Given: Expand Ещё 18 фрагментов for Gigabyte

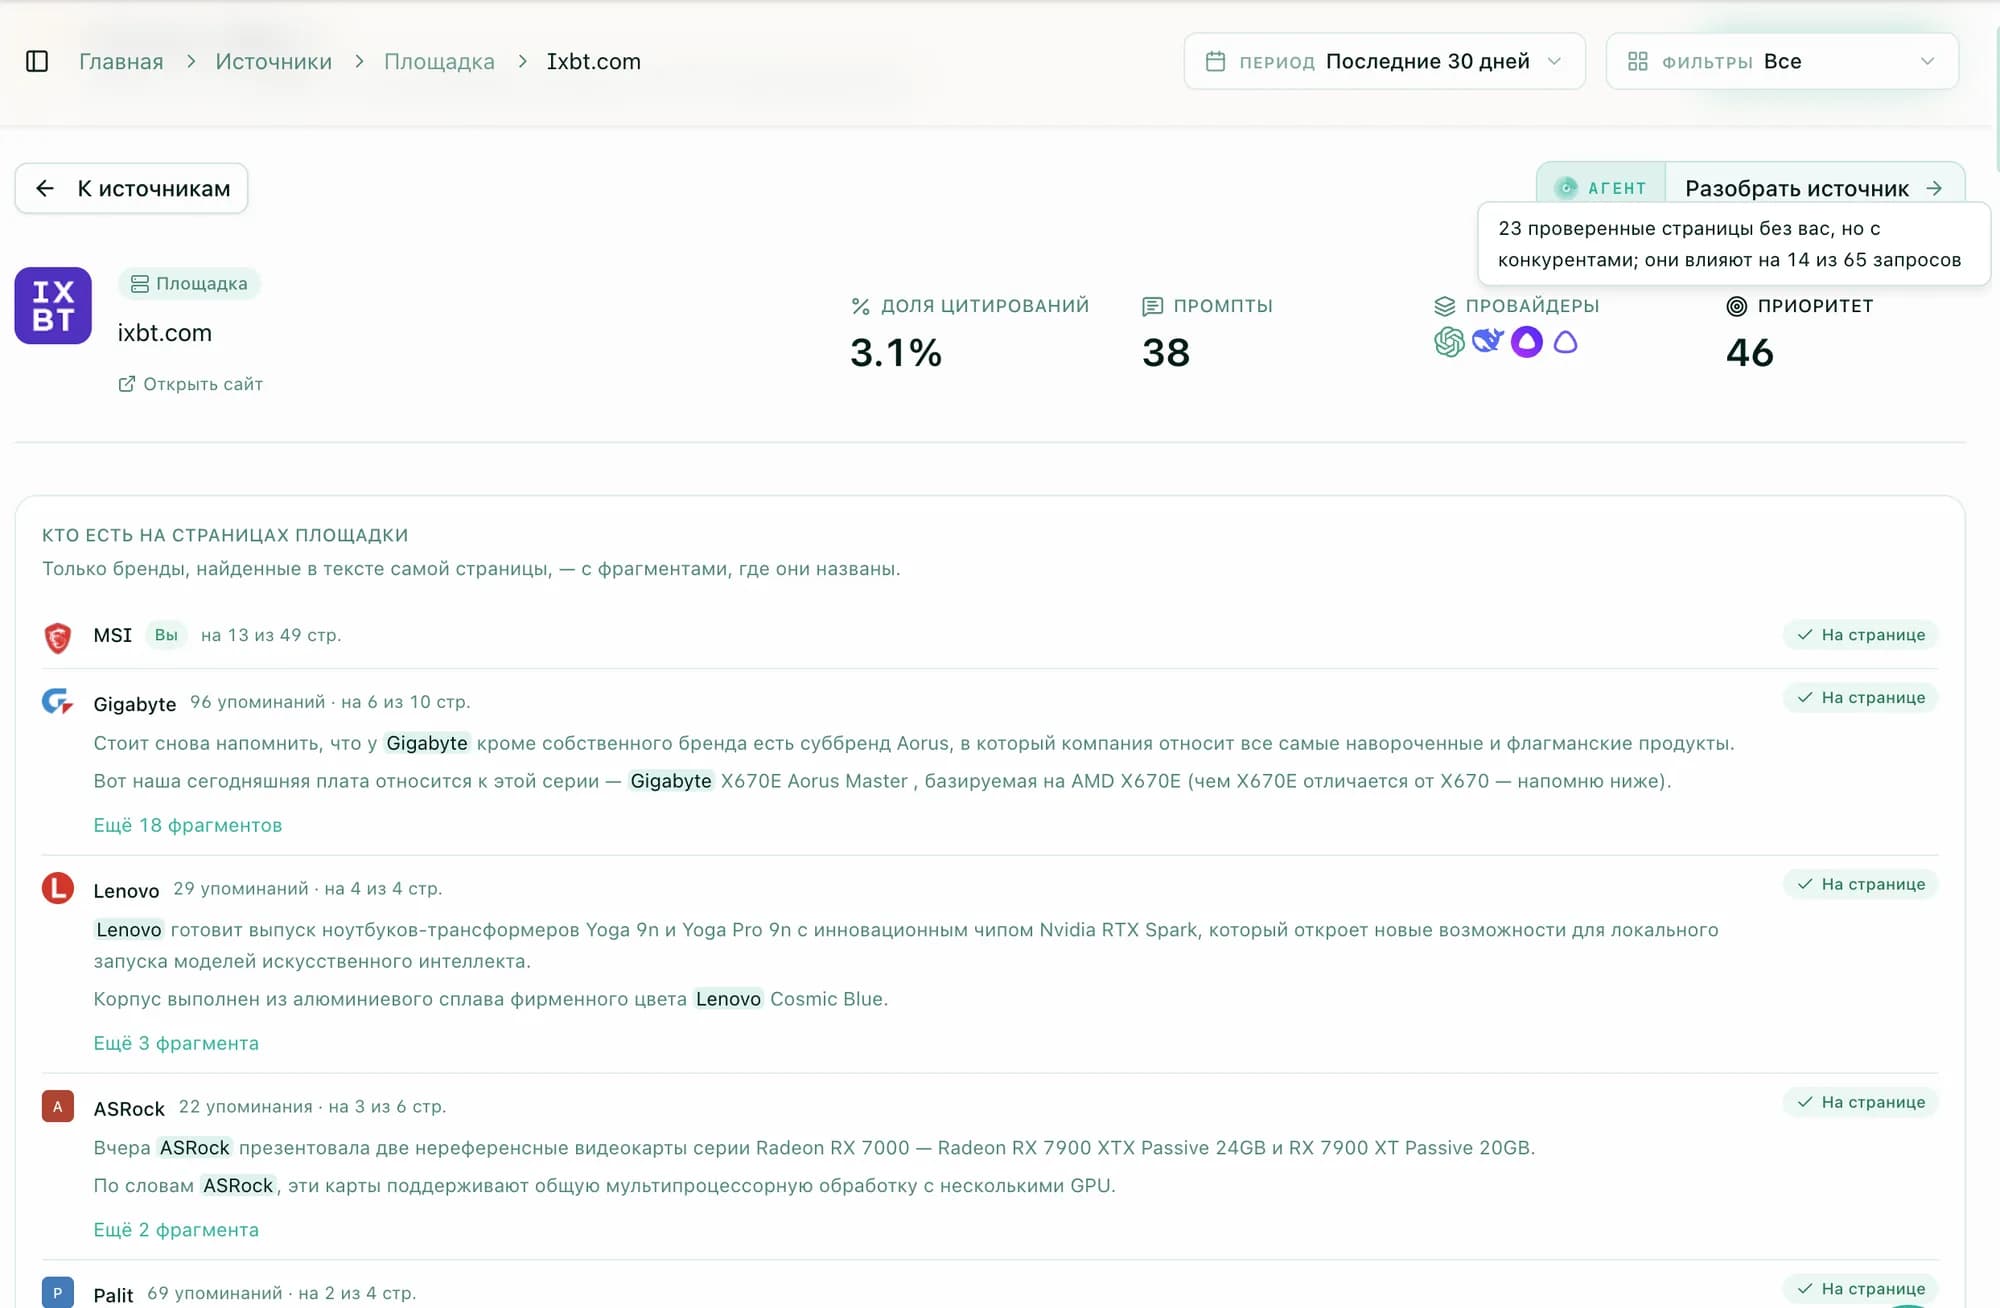Looking at the screenshot, I should click(x=188, y=825).
